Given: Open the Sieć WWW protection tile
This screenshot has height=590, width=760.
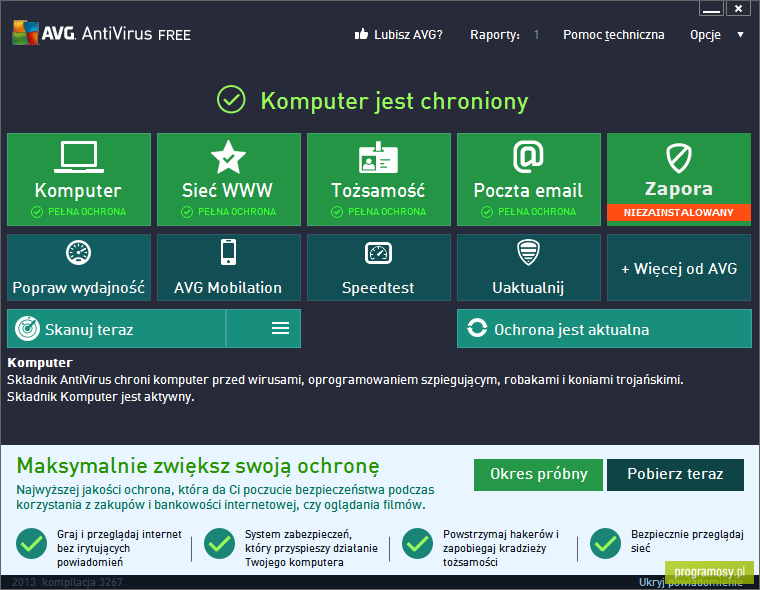Looking at the screenshot, I should click(229, 179).
